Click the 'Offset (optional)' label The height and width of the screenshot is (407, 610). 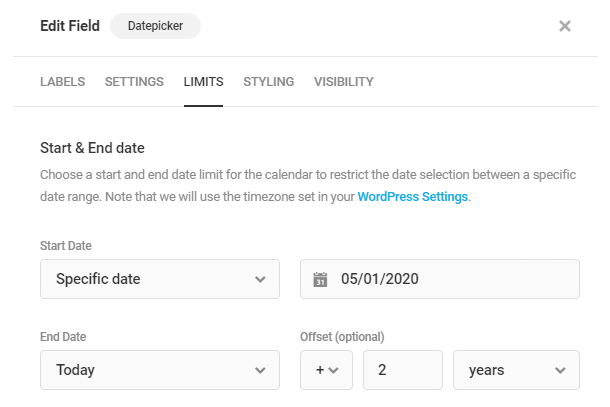(342, 337)
